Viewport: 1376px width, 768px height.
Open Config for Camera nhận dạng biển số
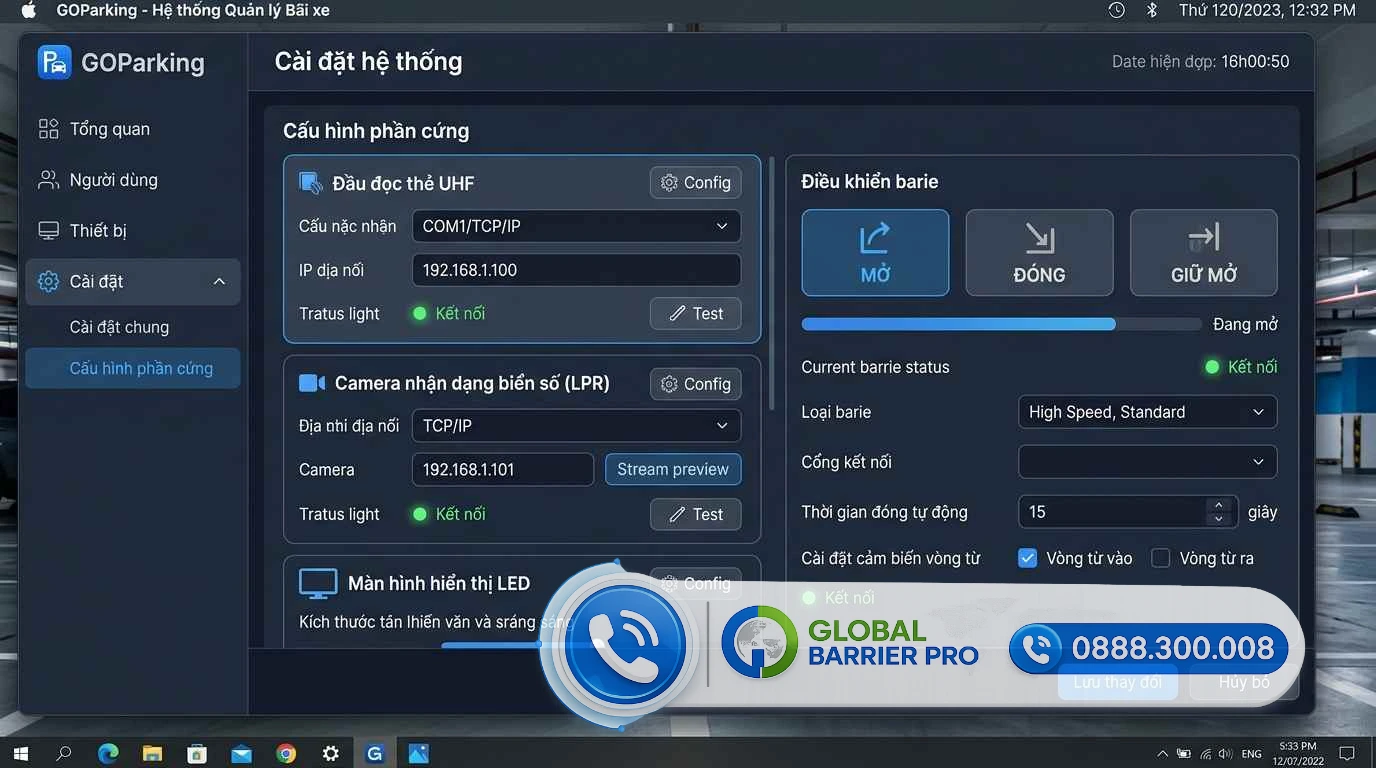click(695, 384)
